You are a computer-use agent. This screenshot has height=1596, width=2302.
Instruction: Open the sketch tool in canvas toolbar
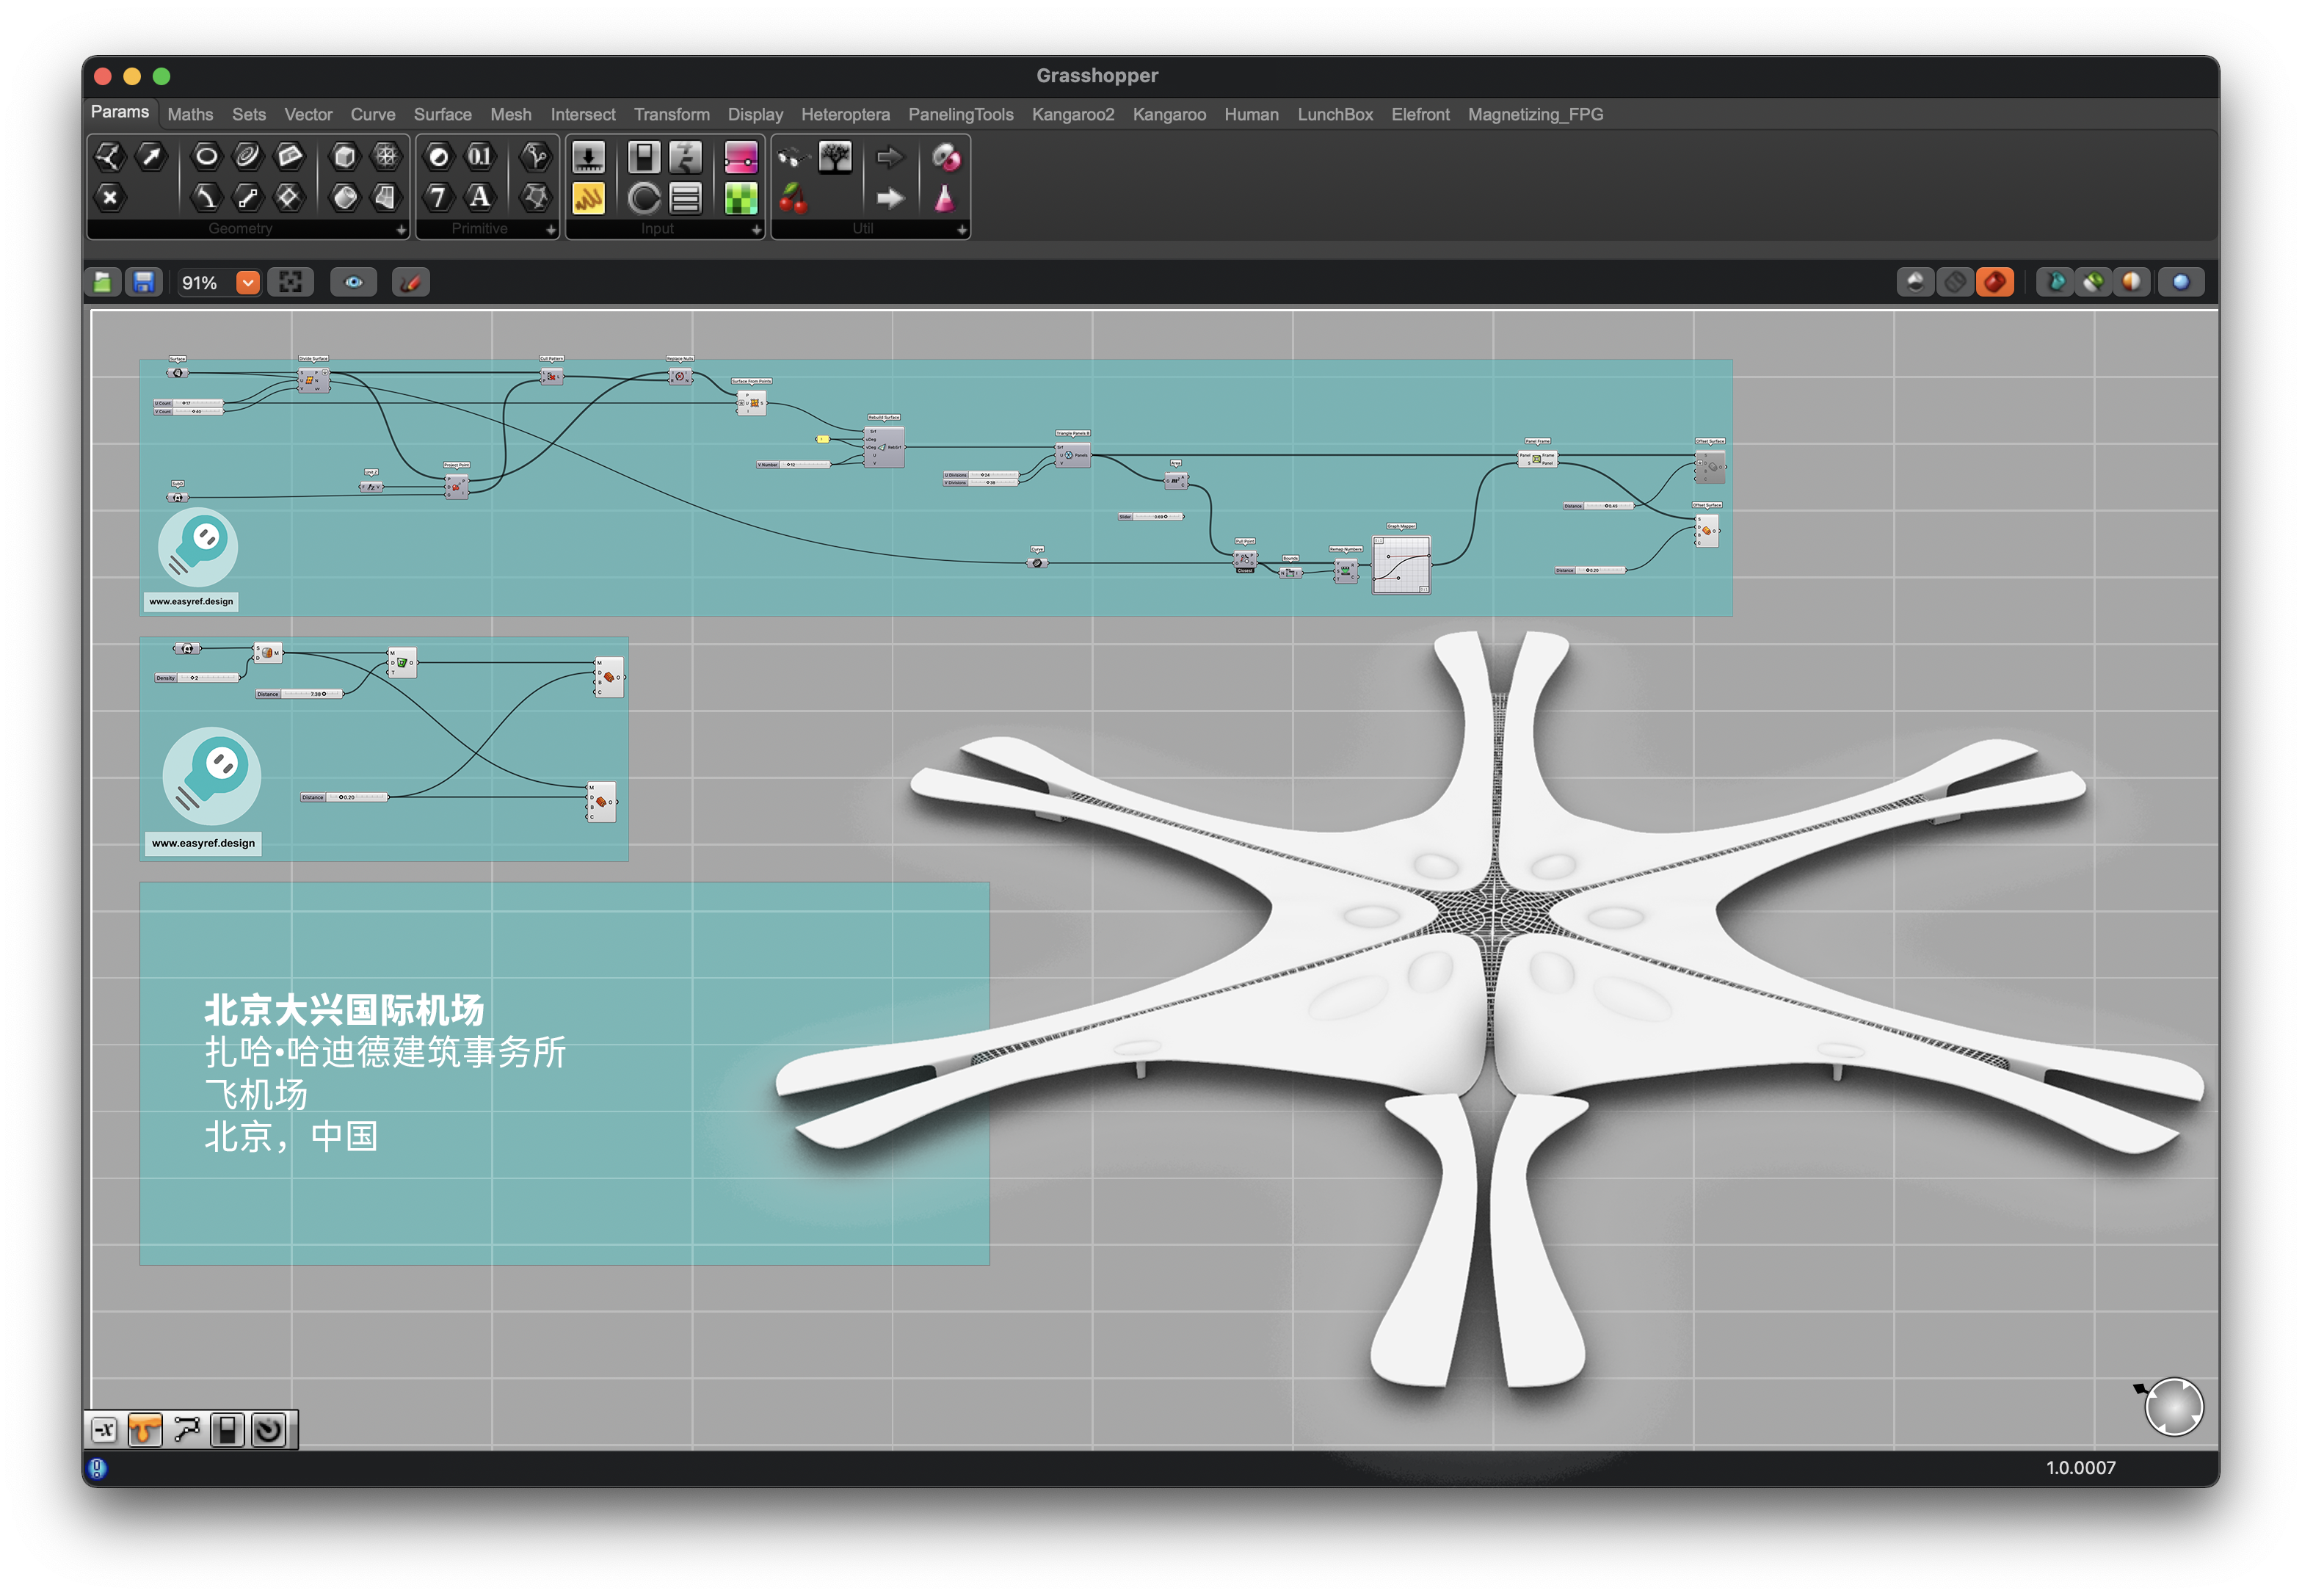pos(410,283)
